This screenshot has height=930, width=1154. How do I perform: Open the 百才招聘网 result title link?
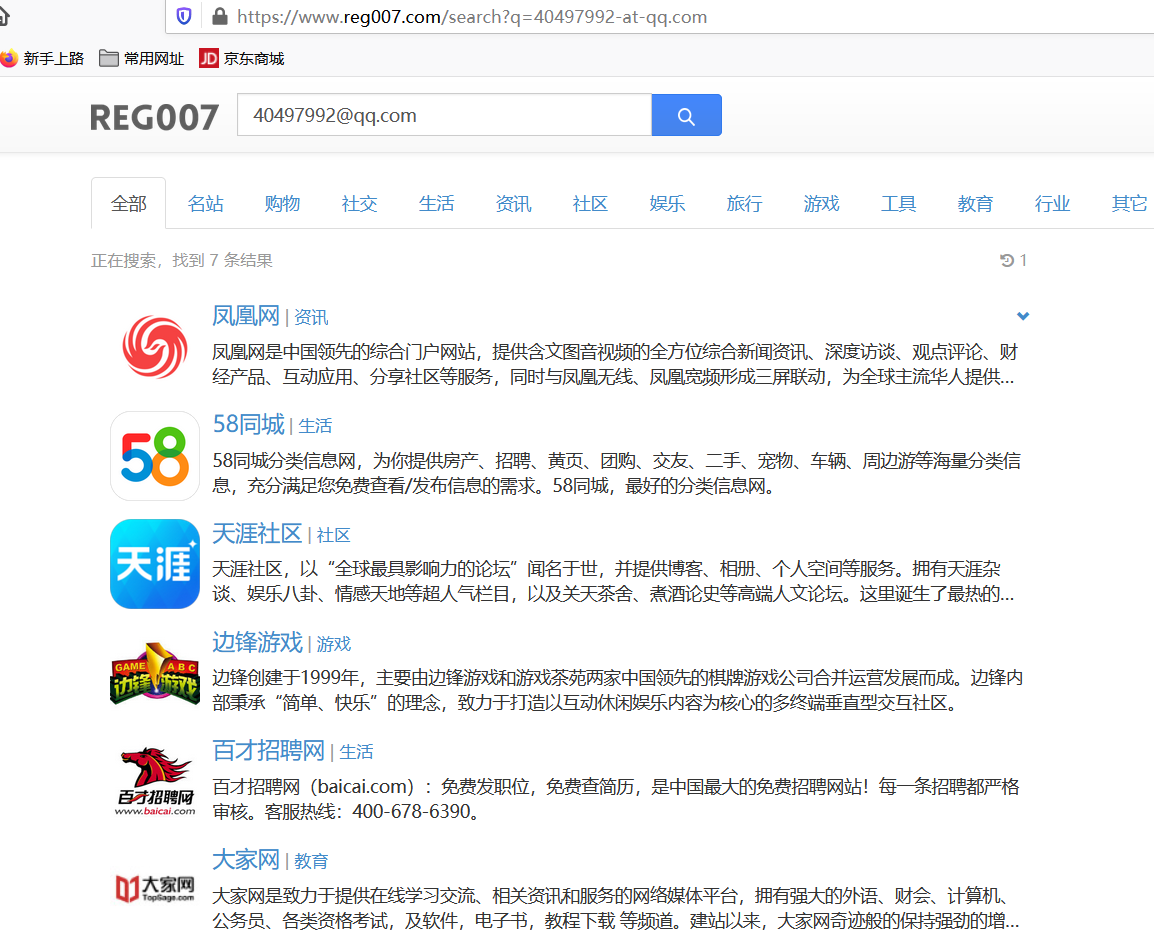point(269,750)
